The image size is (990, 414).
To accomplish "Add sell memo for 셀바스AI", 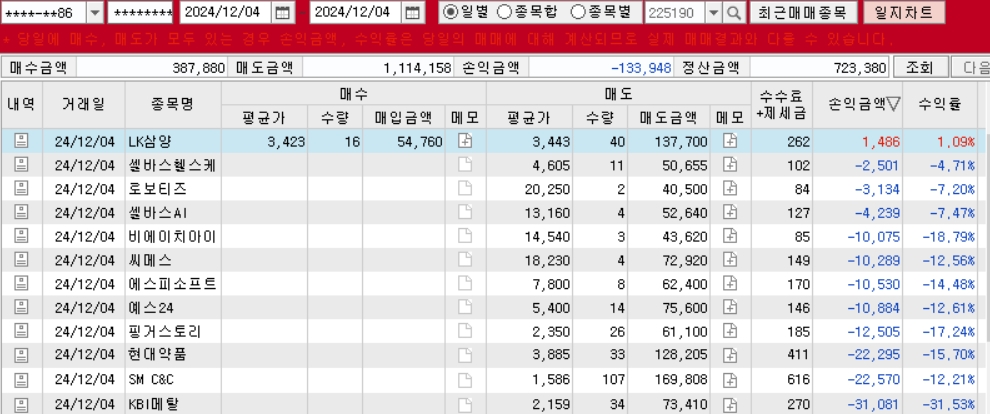I will 730,213.
